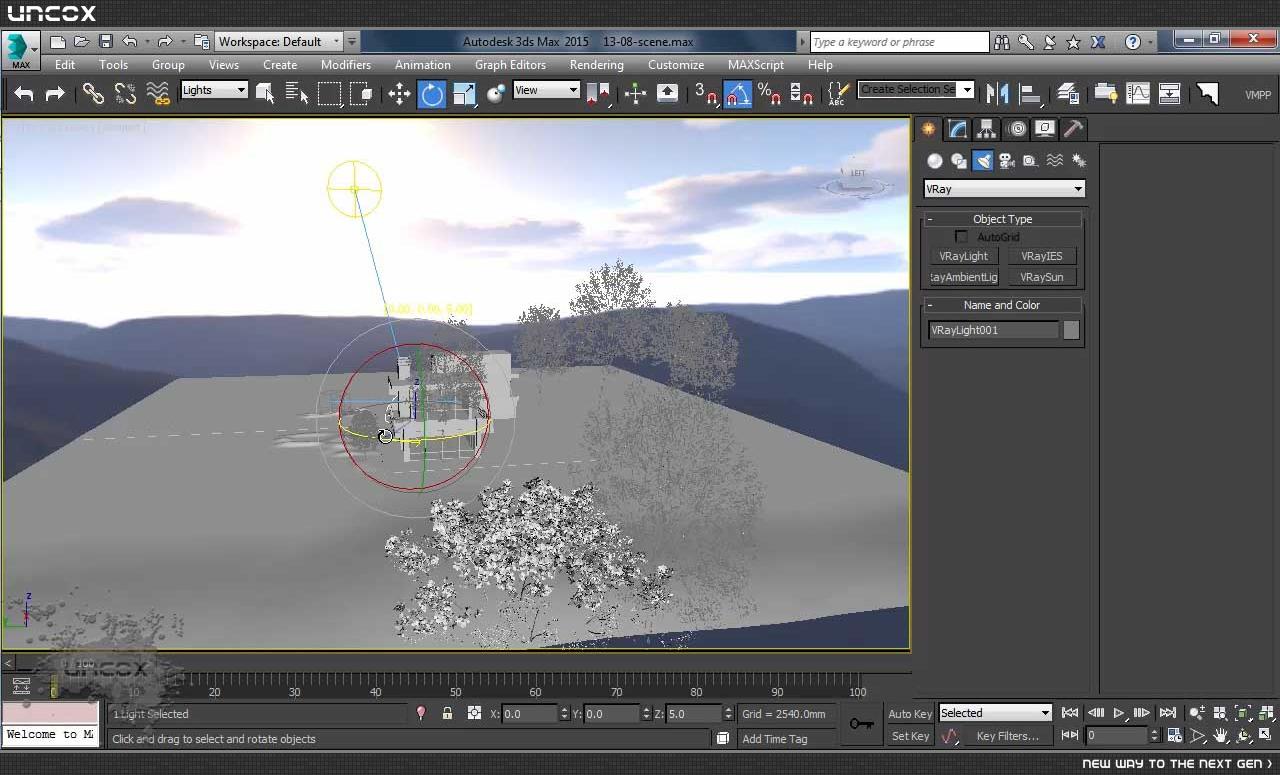Show the Shapes create category
This screenshot has height=775, width=1280.
[959, 160]
